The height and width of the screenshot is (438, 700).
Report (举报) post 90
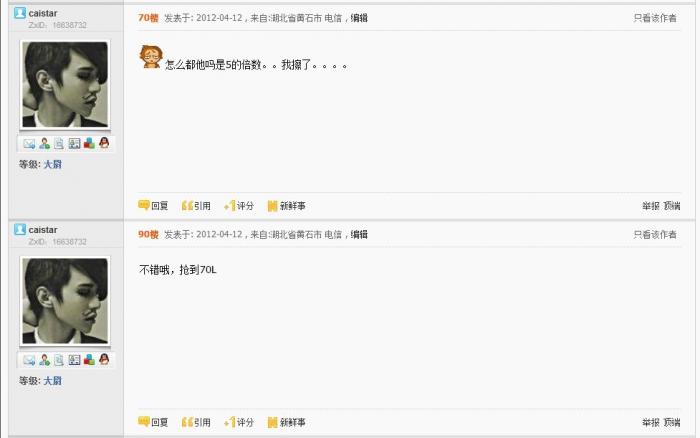650,422
